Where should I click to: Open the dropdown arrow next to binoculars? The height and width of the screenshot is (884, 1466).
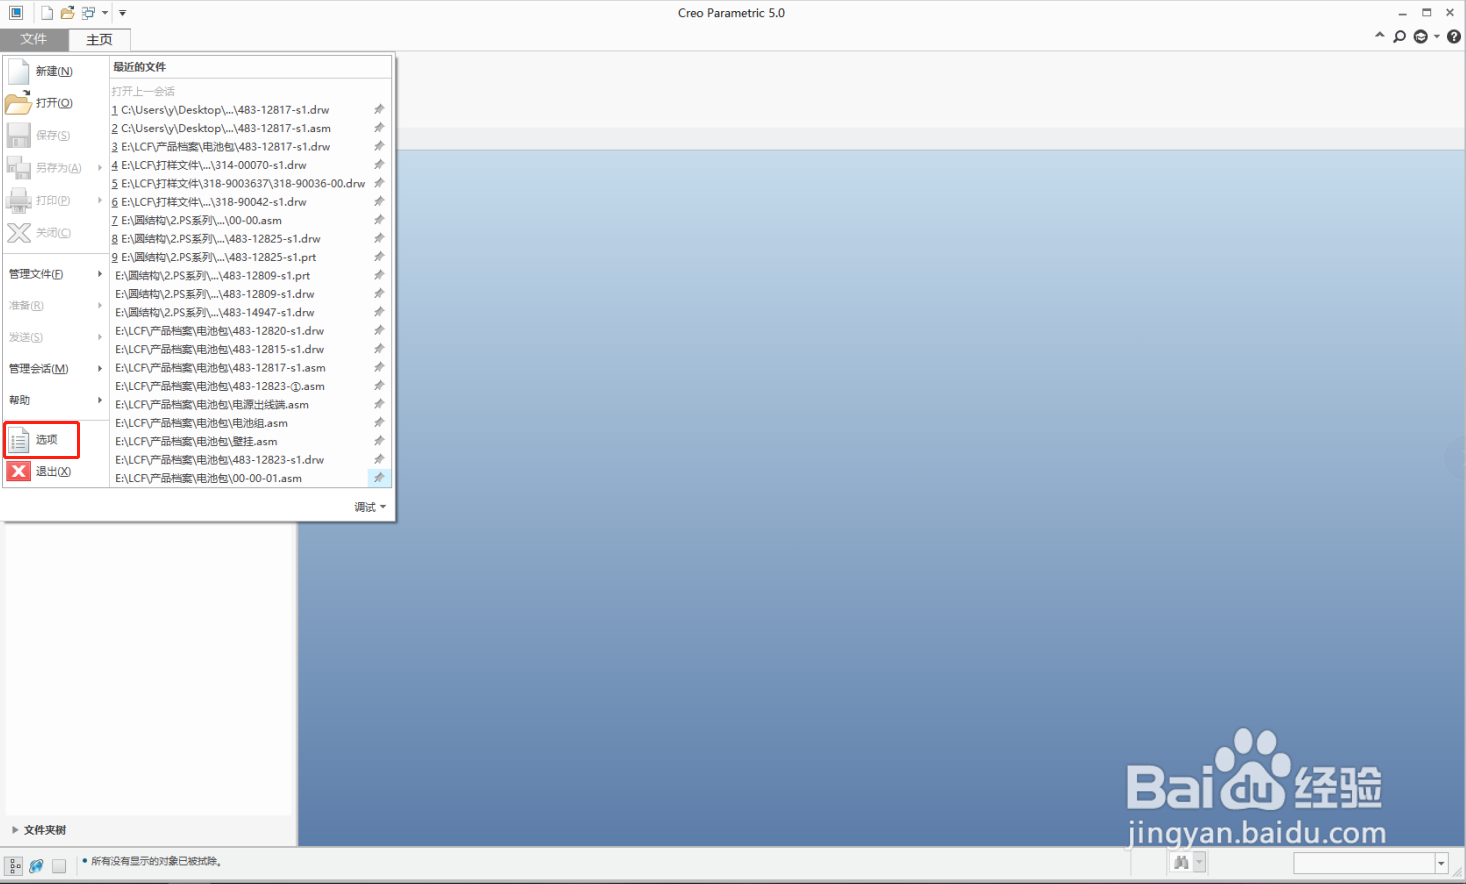[x=1199, y=862]
